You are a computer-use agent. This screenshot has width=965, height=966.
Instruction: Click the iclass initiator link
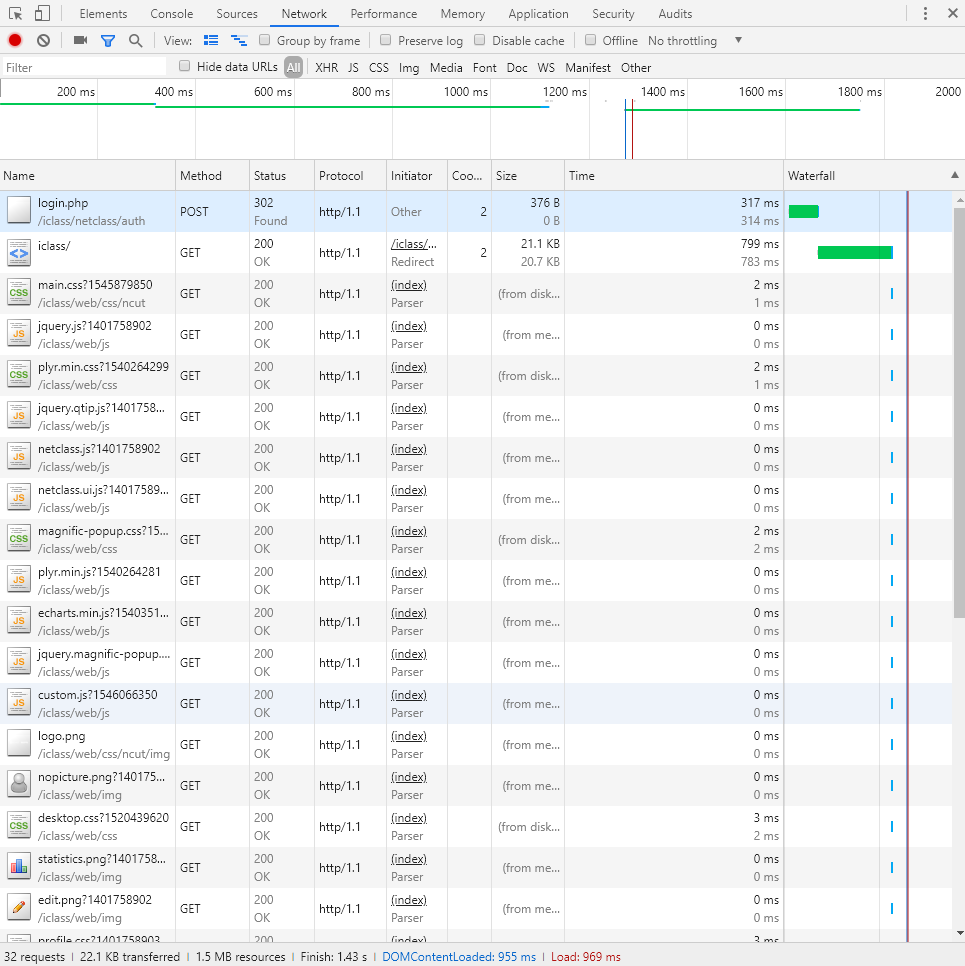413,244
